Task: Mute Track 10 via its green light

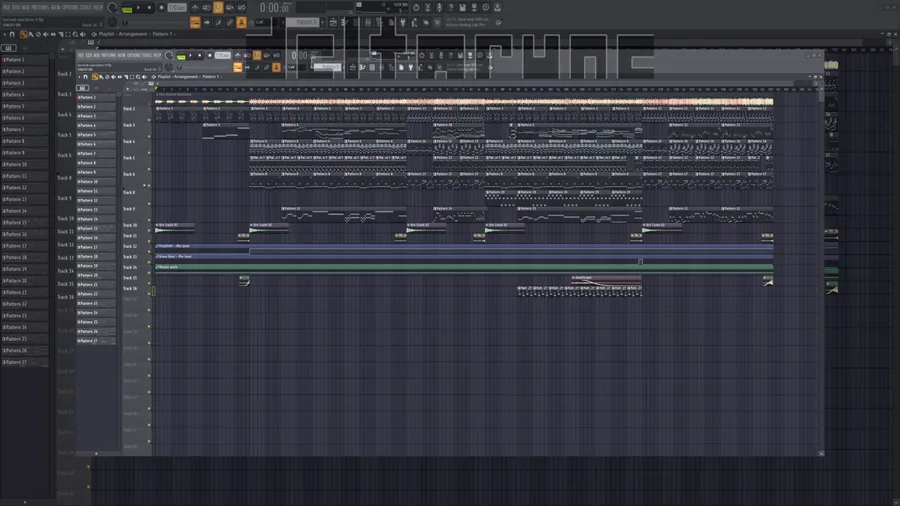Action: [149, 230]
